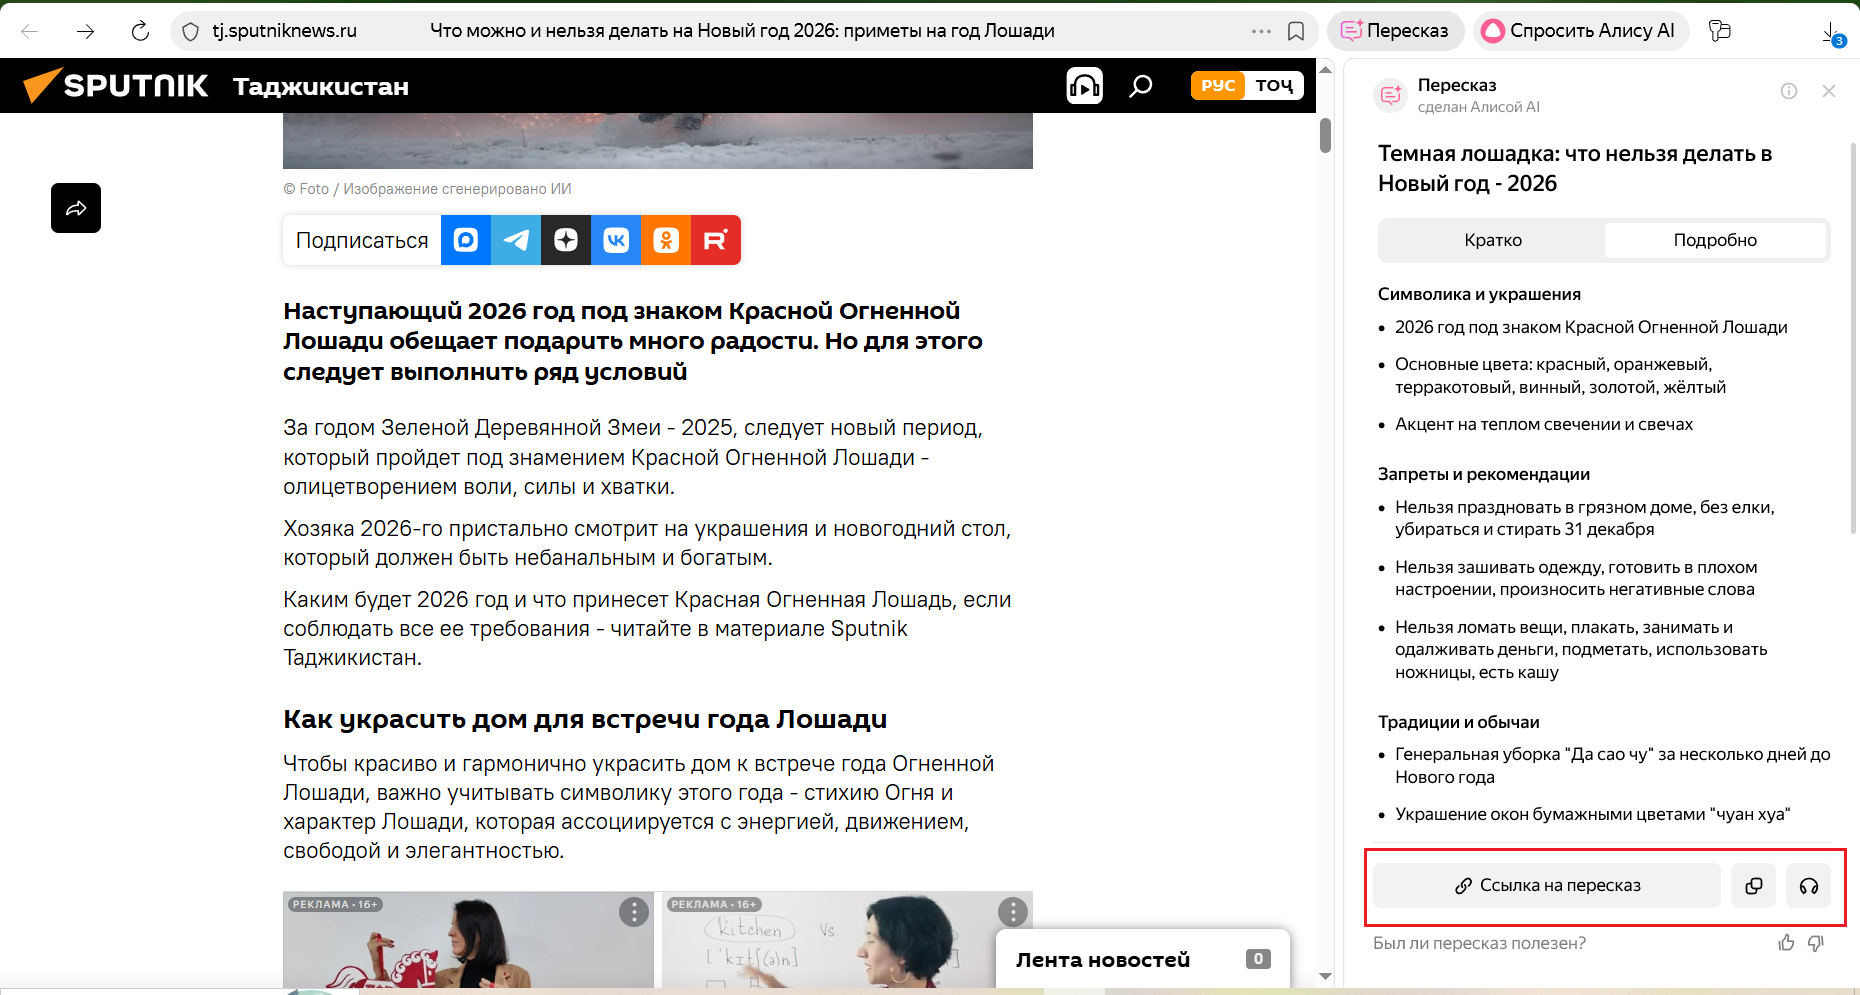Subscribe via the VK icon
The height and width of the screenshot is (995, 1860).
coord(616,240)
